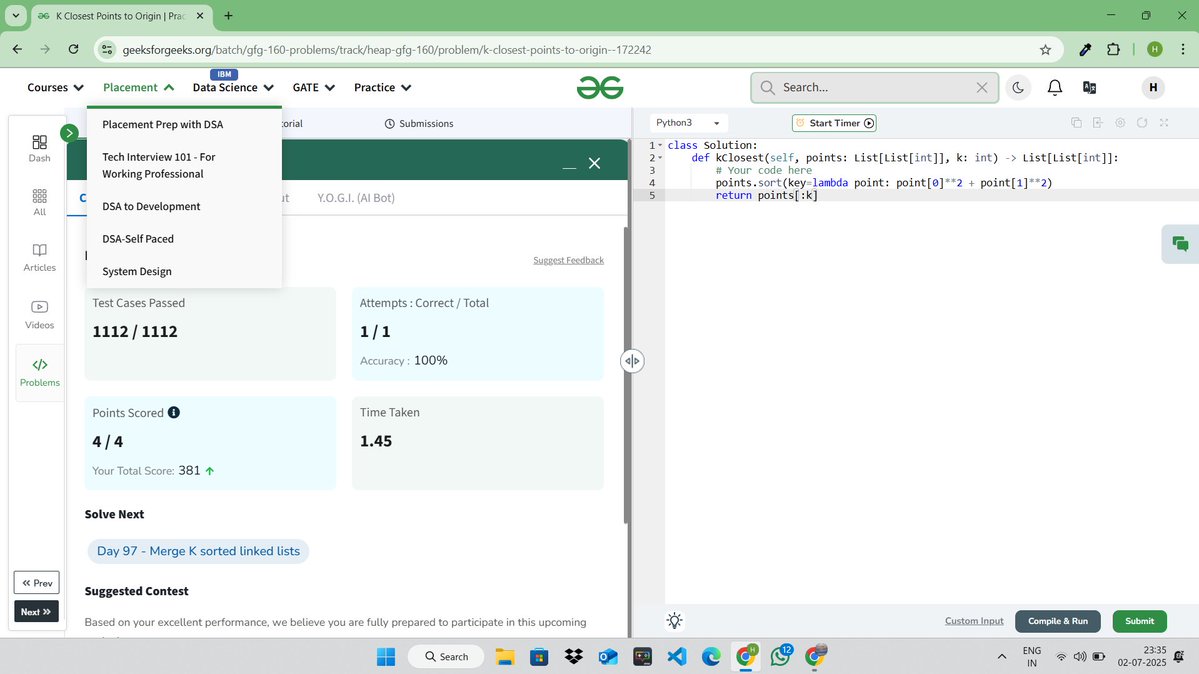Collapse code fold on line 2
The width and height of the screenshot is (1199, 674).
[x=660, y=158]
